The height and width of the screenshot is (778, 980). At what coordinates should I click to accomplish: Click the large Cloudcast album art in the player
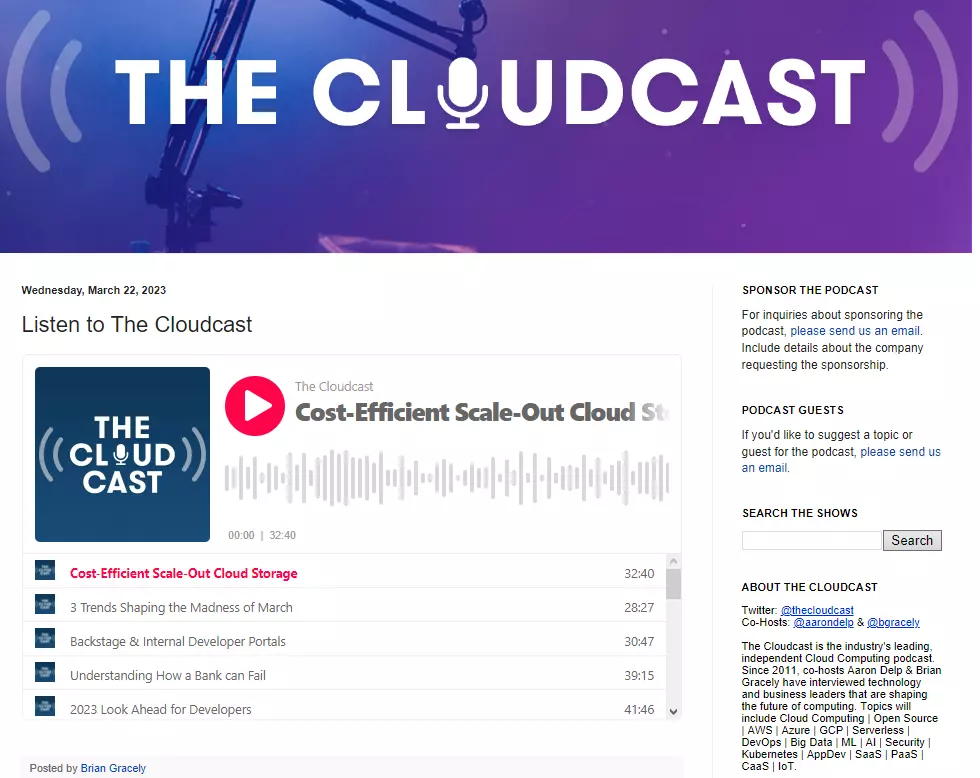pos(121,454)
